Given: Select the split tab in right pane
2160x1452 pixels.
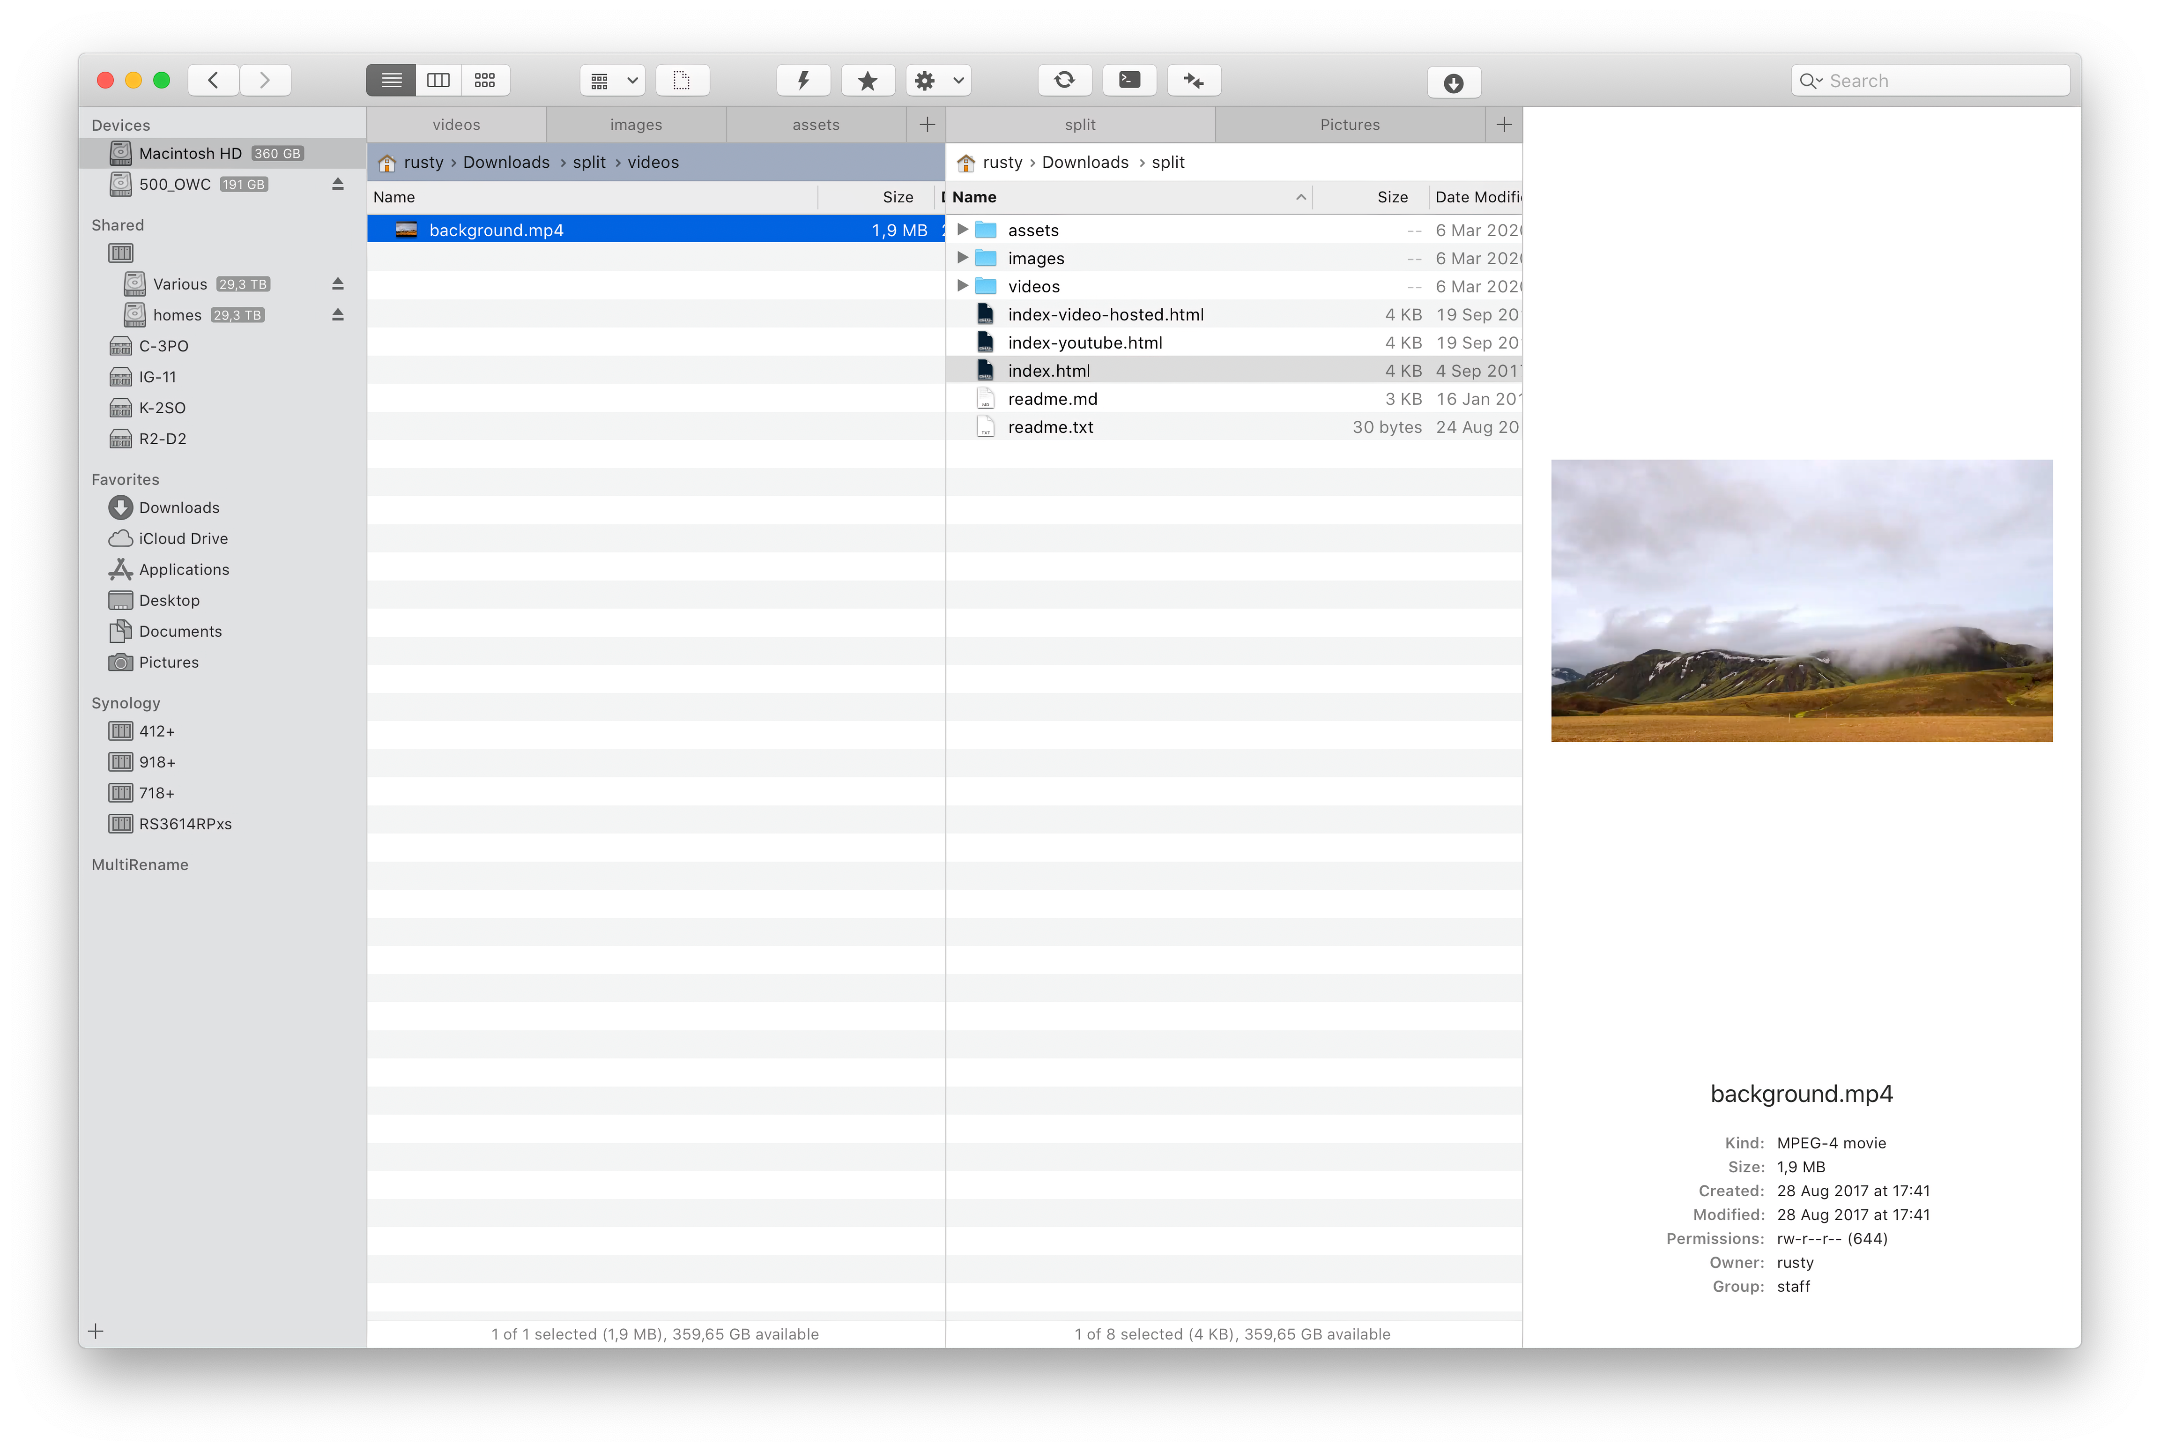Looking at the screenshot, I should tap(1080, 125).
